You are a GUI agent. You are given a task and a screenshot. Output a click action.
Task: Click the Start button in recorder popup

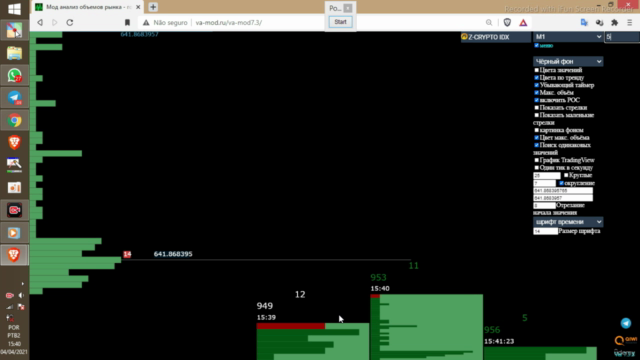[340, 22]
